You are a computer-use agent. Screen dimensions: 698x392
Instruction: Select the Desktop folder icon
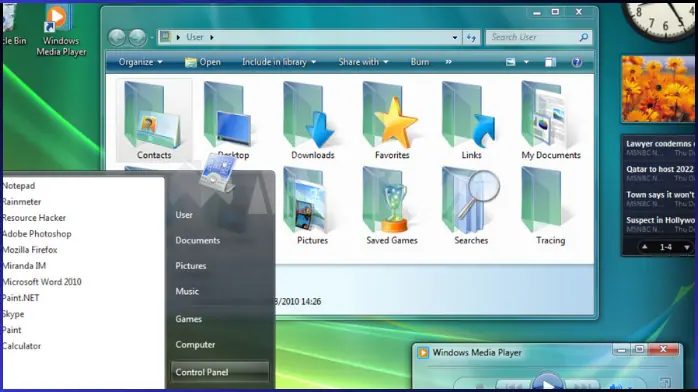(231, 115)
